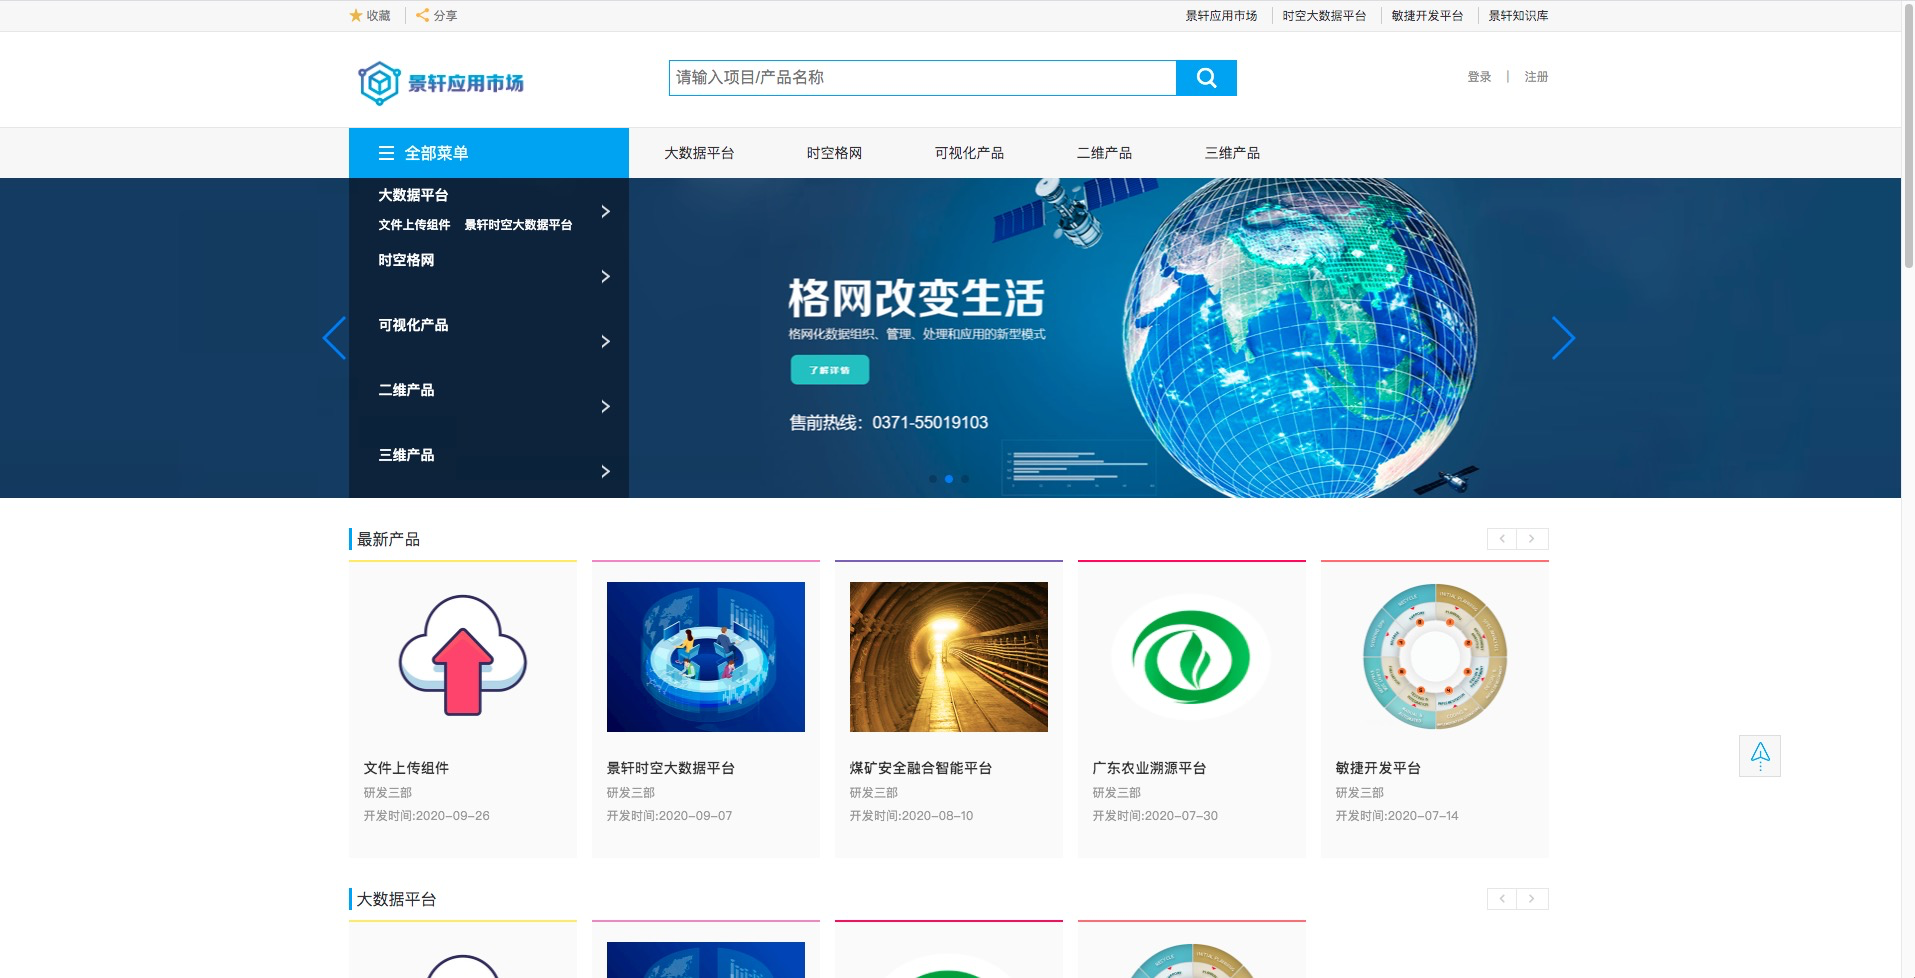Click the 文件上传组件 product title

(x=406, y=768)
